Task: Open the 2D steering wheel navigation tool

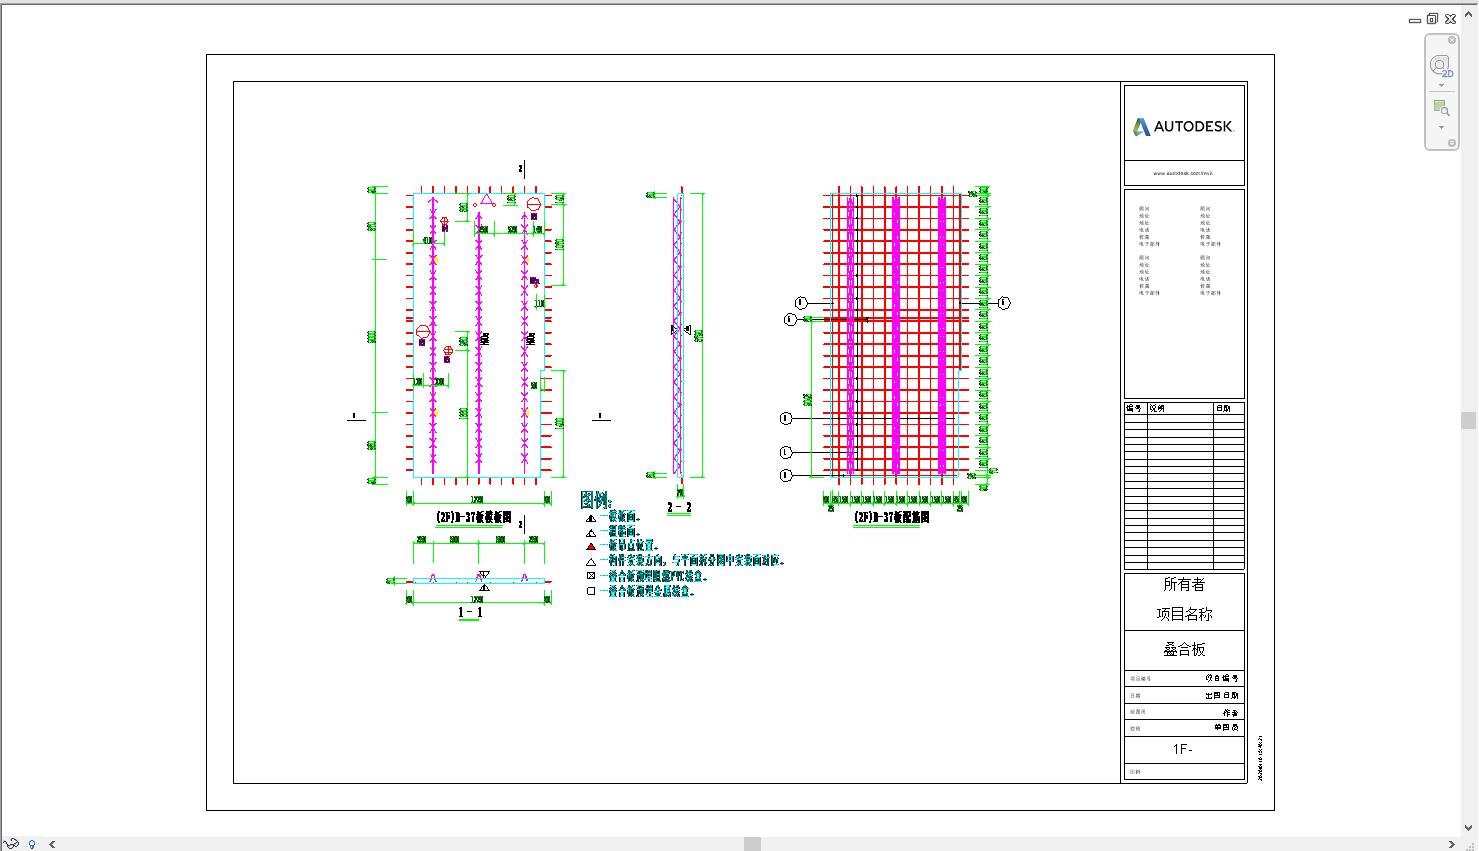Action: [x=1440, y=67]
